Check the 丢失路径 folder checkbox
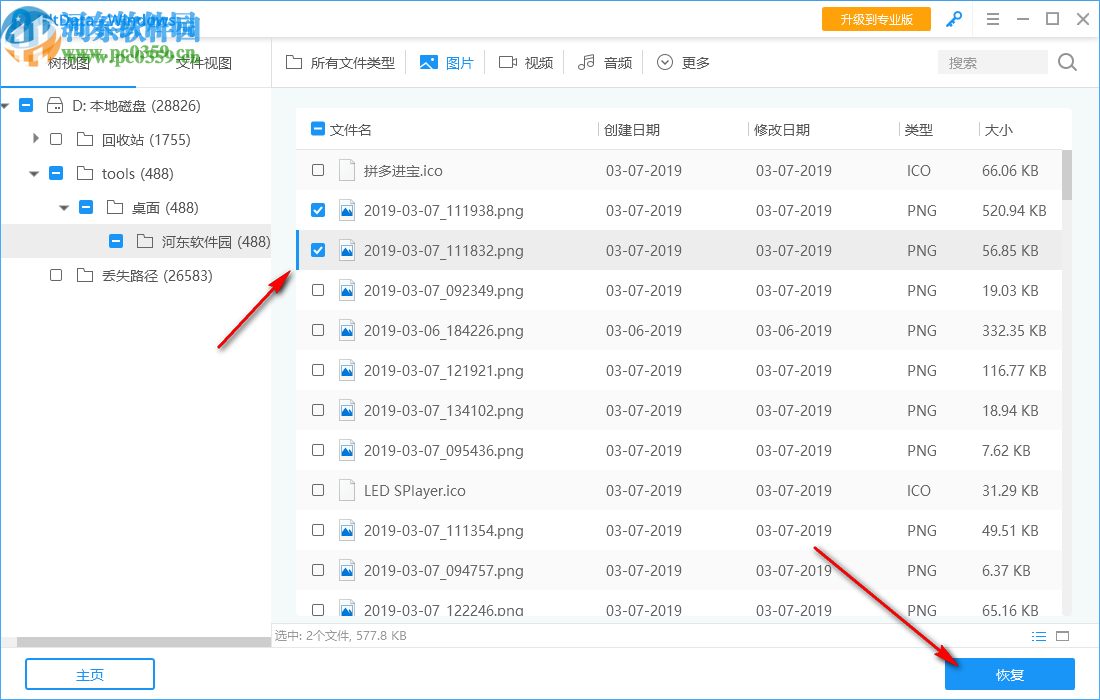Image resolution: width=1100 pixels, height=700 pixels. (x=56, y=275)
